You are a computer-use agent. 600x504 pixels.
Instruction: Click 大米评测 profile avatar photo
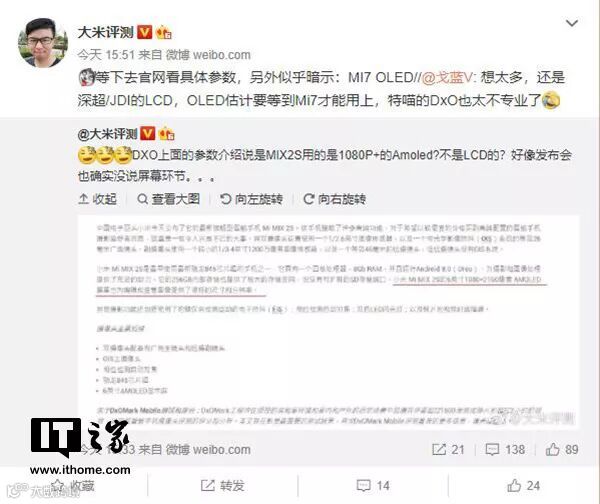tap(43, 42)
